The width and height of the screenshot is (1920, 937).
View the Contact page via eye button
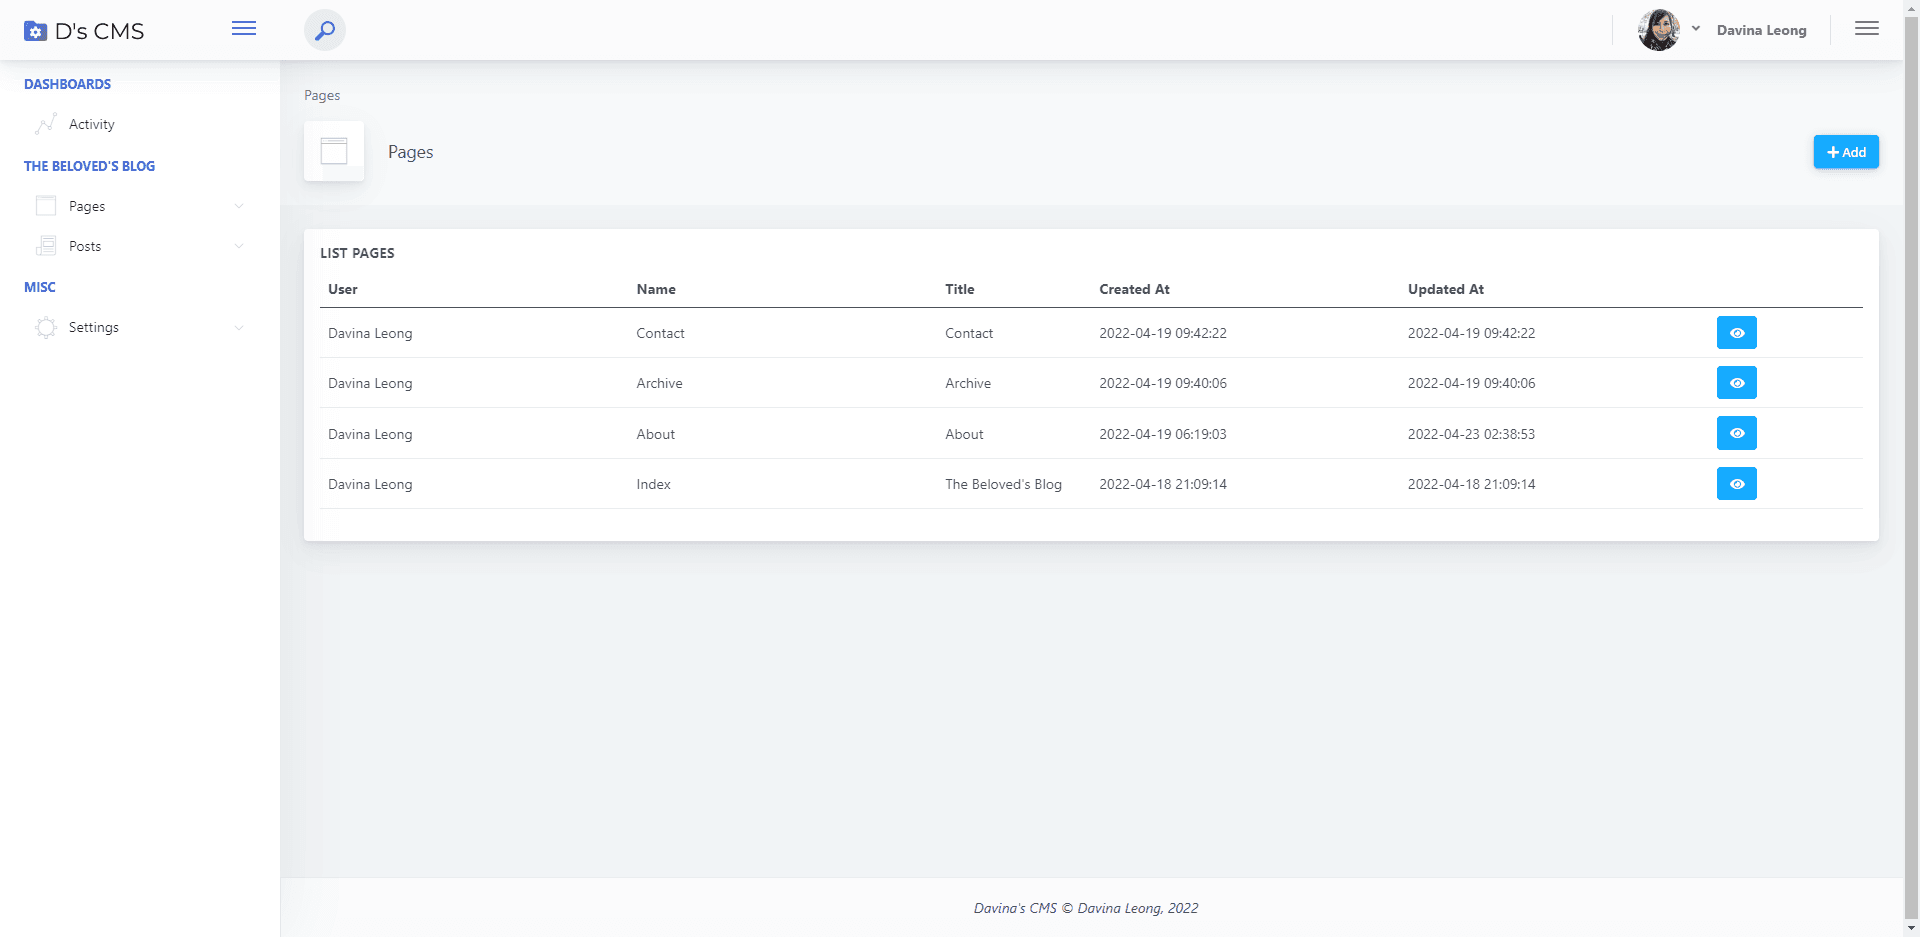[1736, 333]
